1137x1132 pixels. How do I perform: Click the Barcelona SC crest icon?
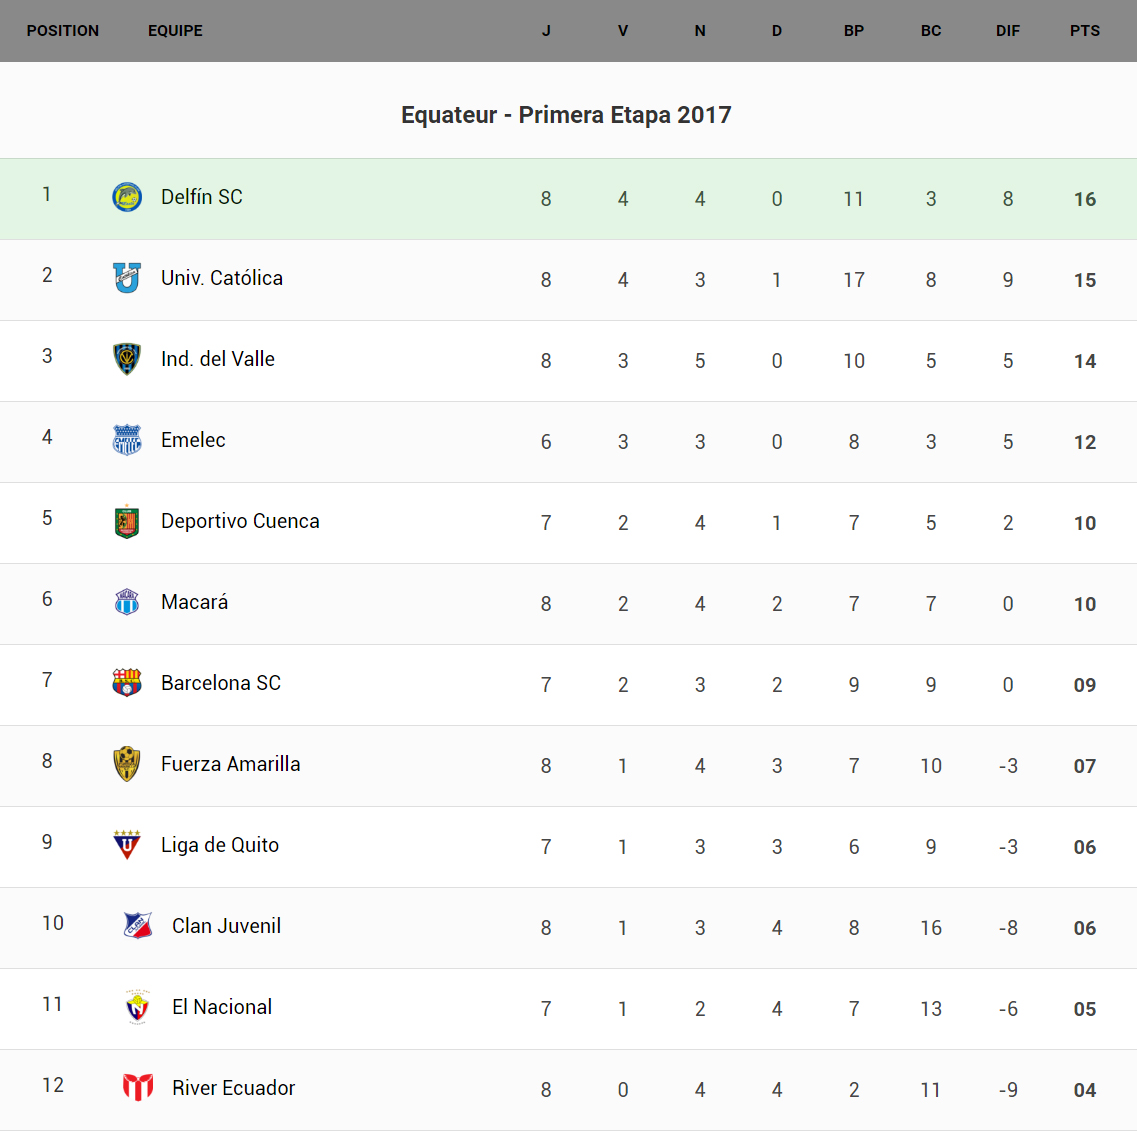tap(127, 683)
